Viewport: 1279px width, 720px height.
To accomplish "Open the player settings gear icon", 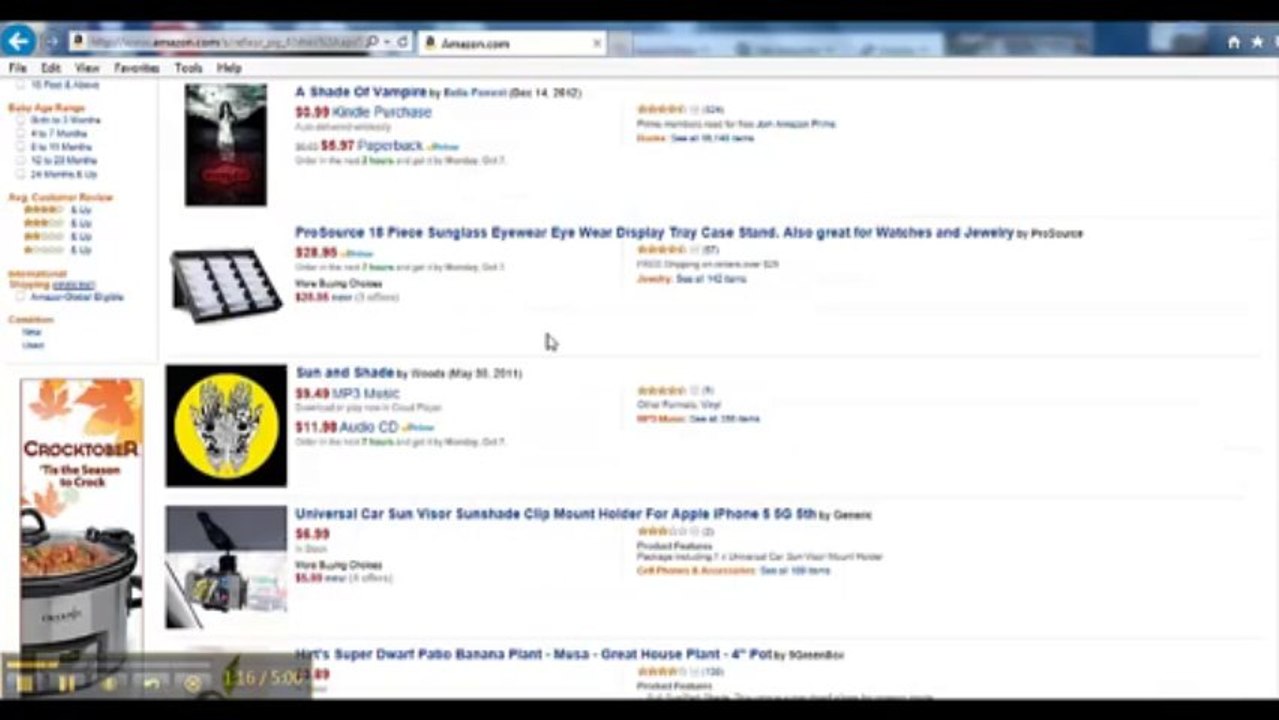I will click(x=193, y=684).
